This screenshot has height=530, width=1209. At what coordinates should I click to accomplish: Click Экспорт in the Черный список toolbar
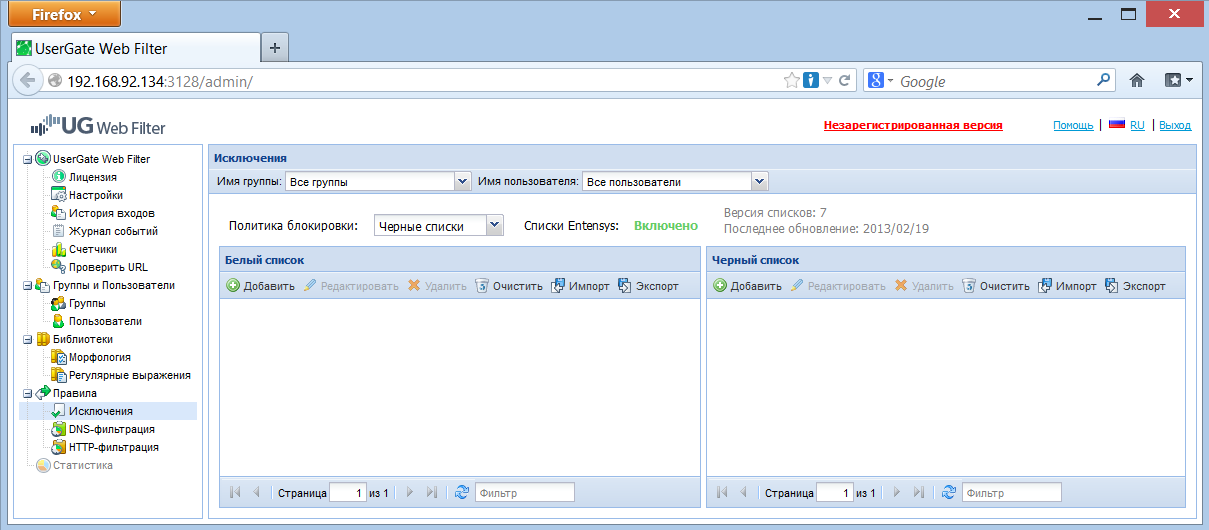[x=1135, y=286]
